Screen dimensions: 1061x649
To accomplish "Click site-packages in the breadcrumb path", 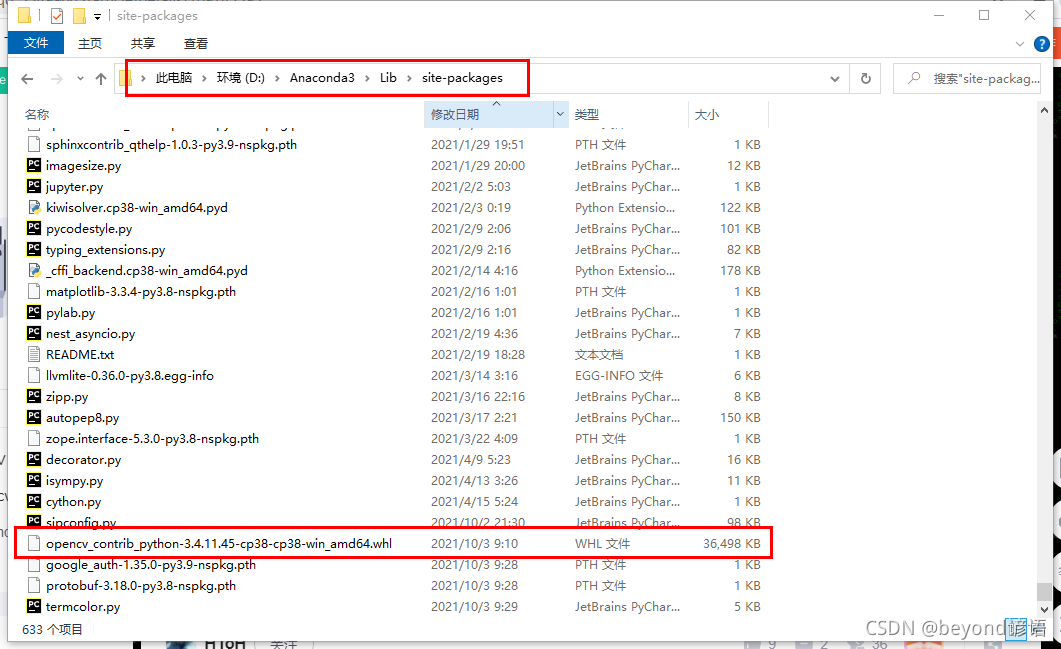I will [462, 78].
